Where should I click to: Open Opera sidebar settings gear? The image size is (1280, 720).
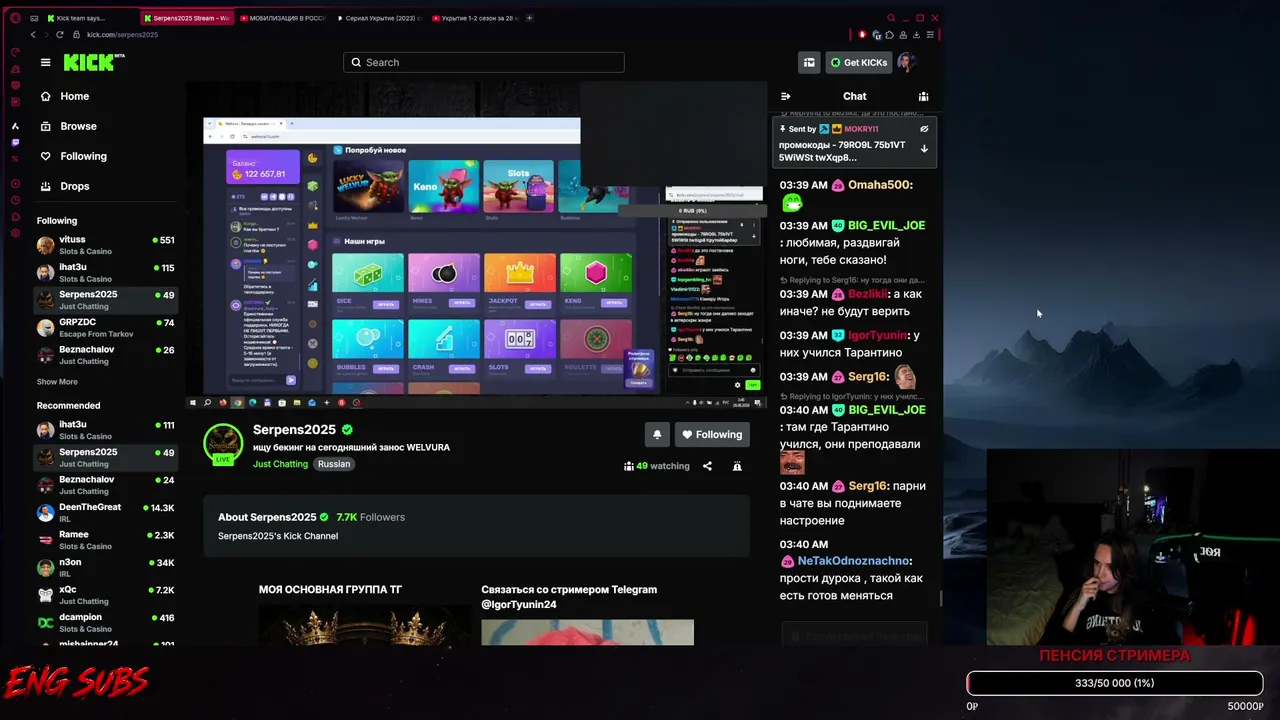15,233
